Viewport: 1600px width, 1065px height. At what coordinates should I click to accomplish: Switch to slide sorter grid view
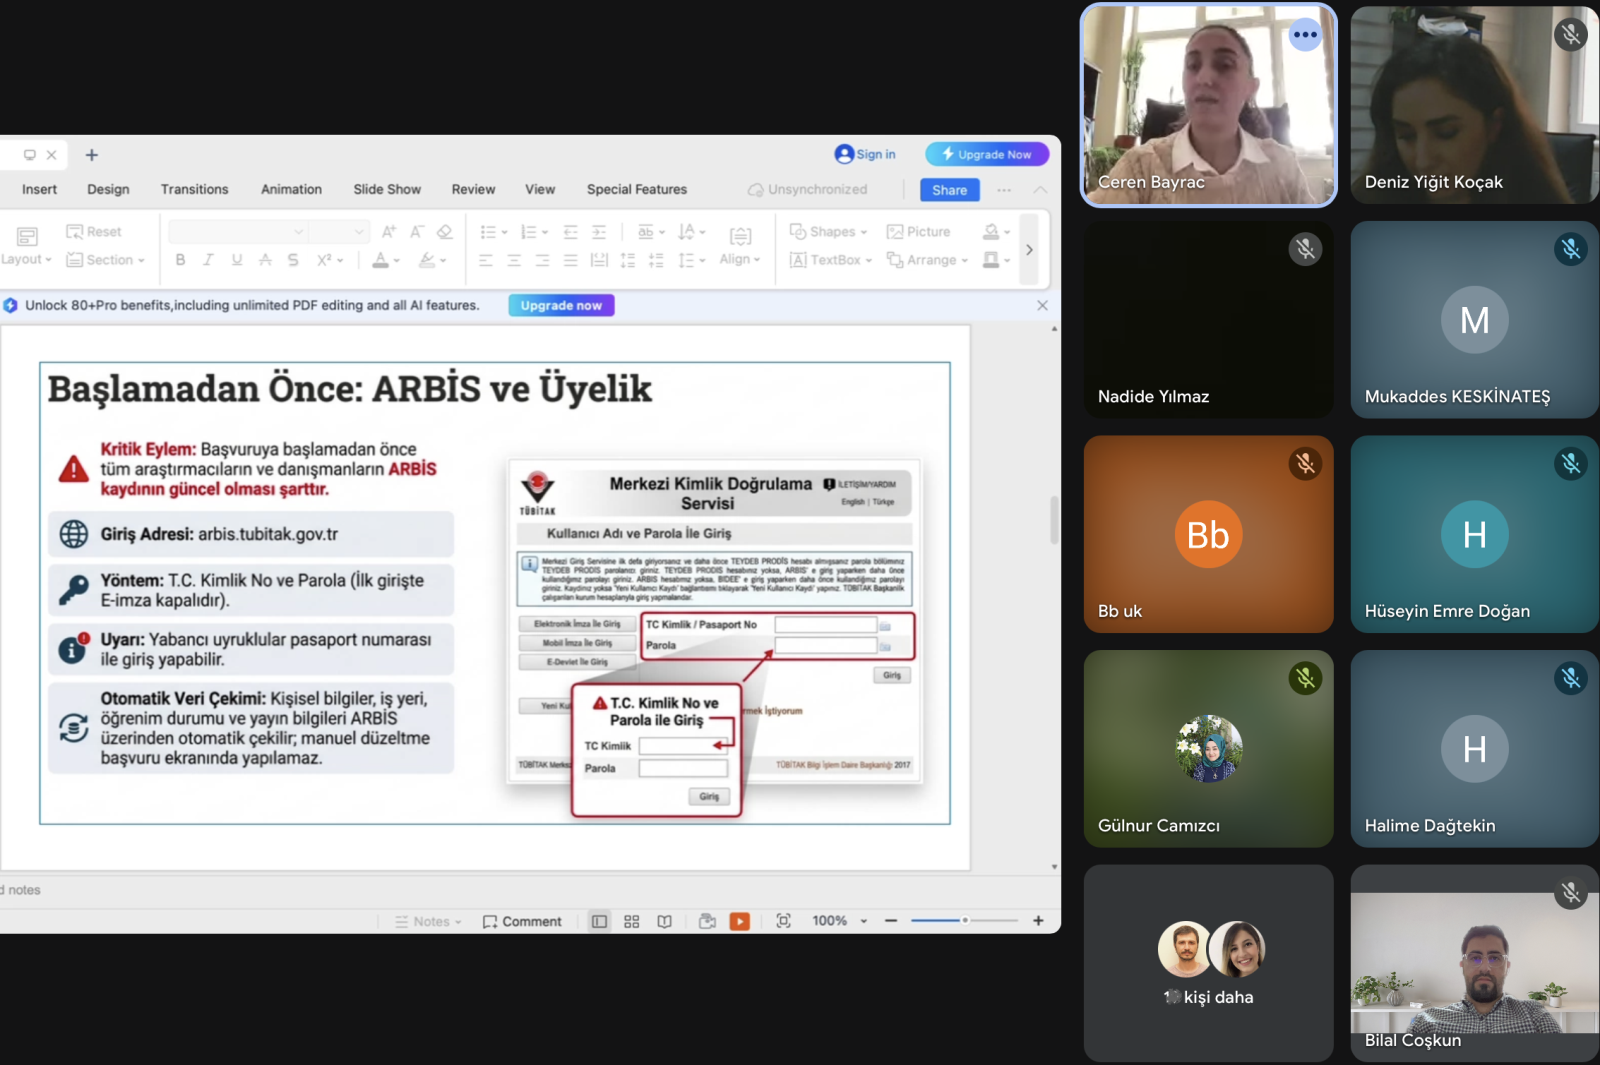631,921
